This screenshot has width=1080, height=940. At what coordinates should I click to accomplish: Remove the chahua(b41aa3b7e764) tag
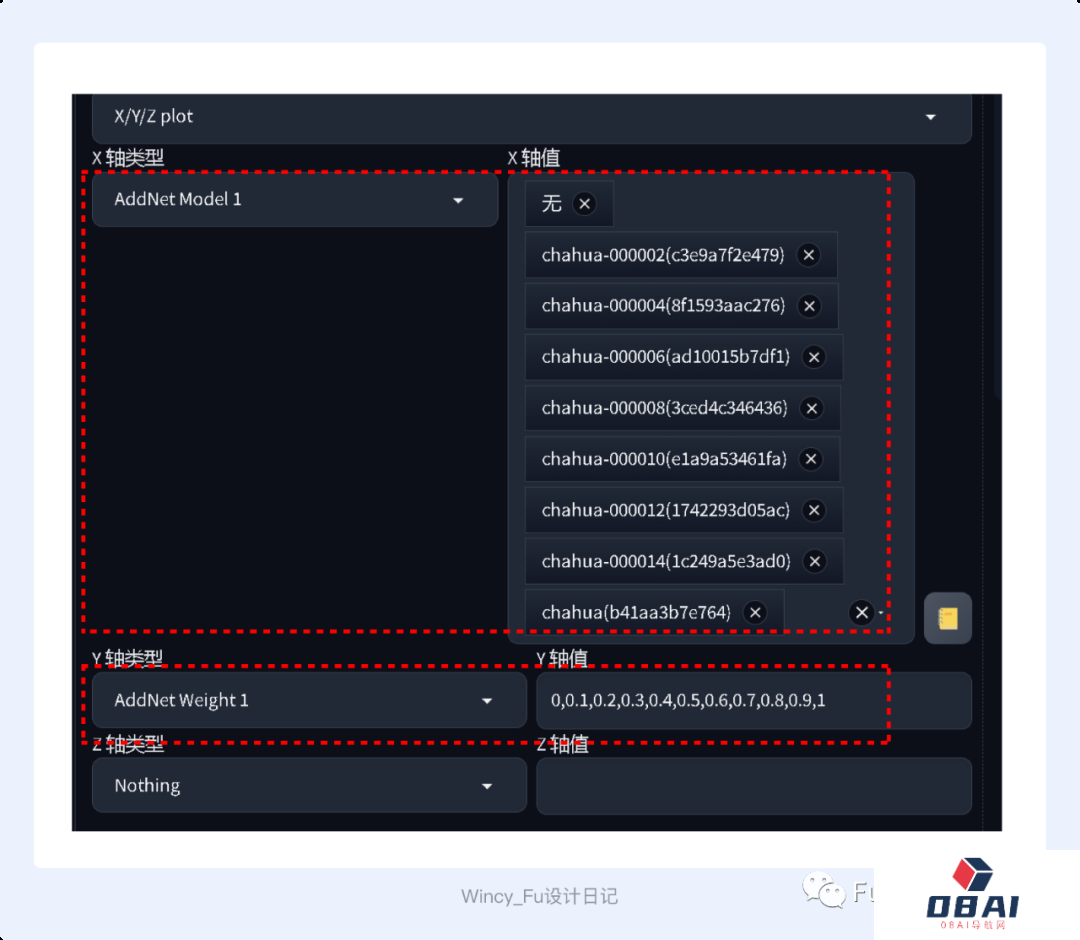click(755, 612)
